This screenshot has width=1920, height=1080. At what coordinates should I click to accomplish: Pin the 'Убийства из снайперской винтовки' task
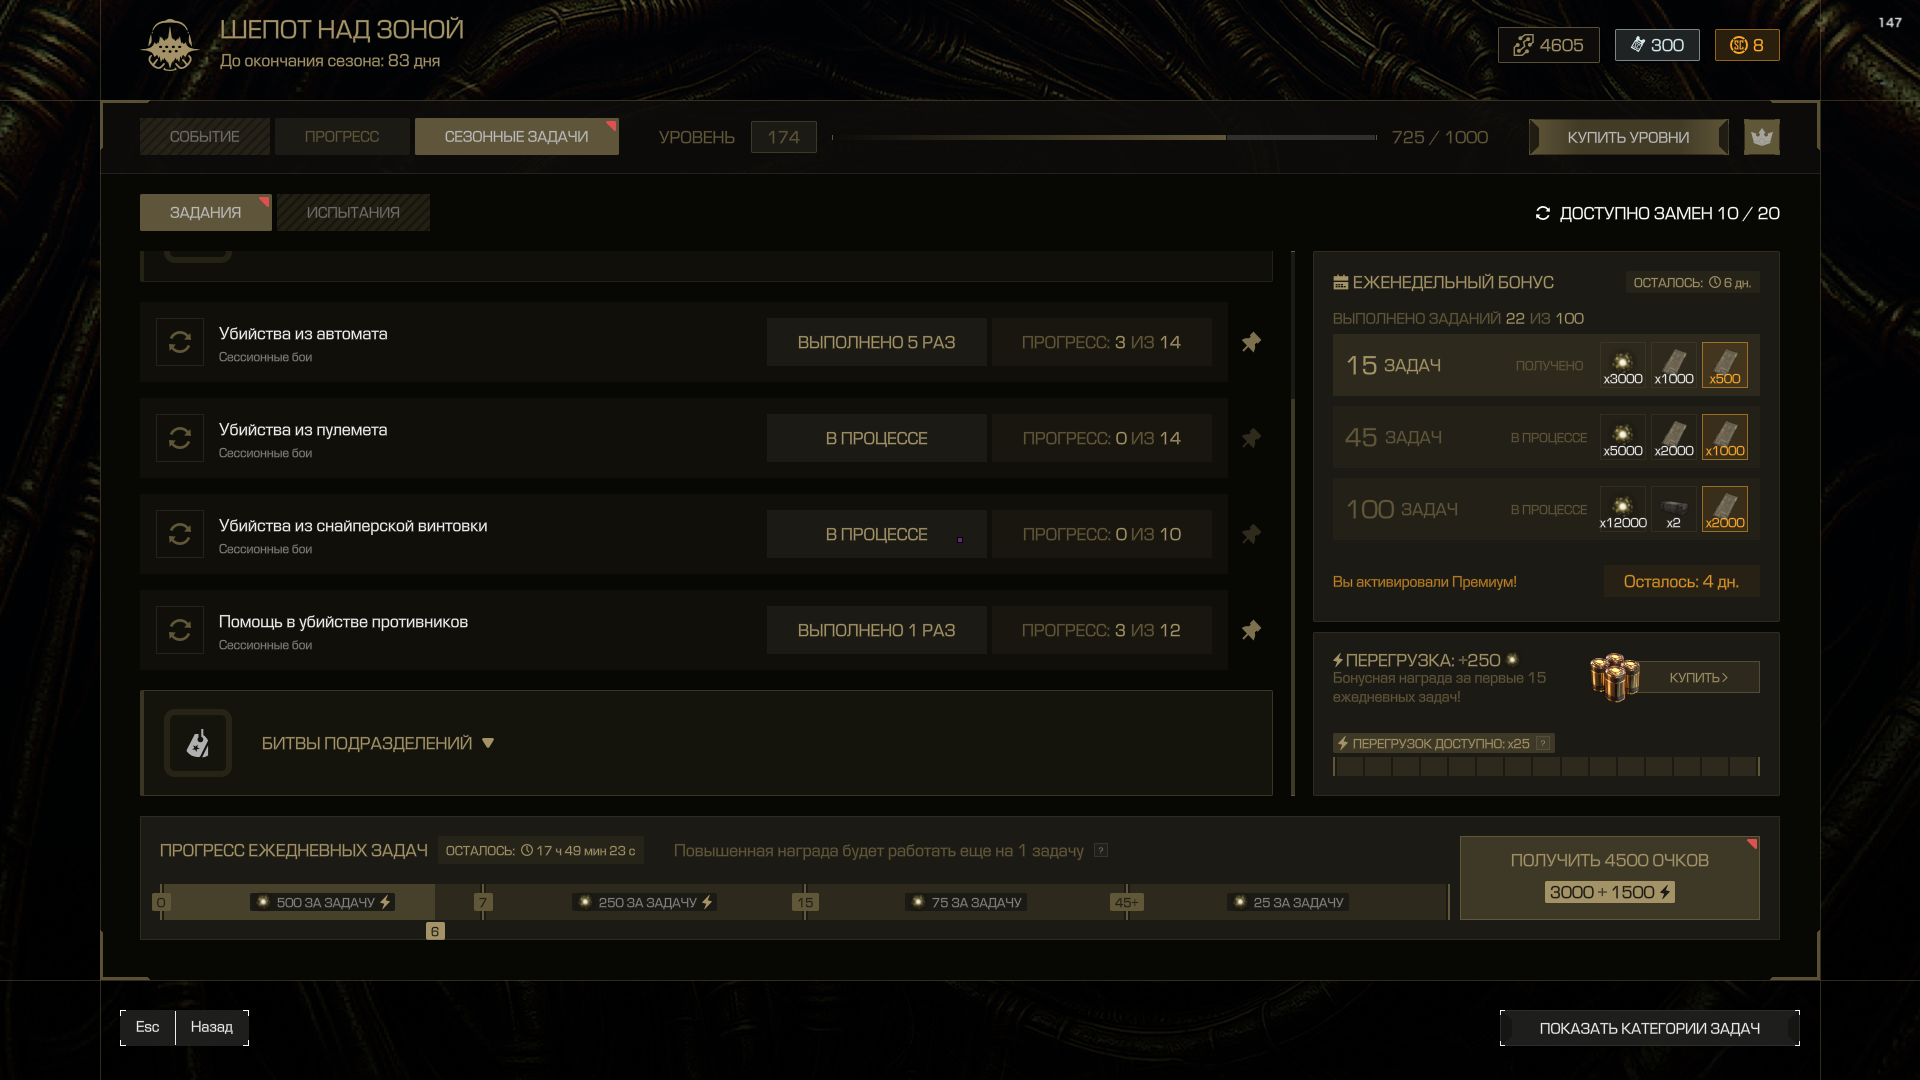pos(1251,534)
